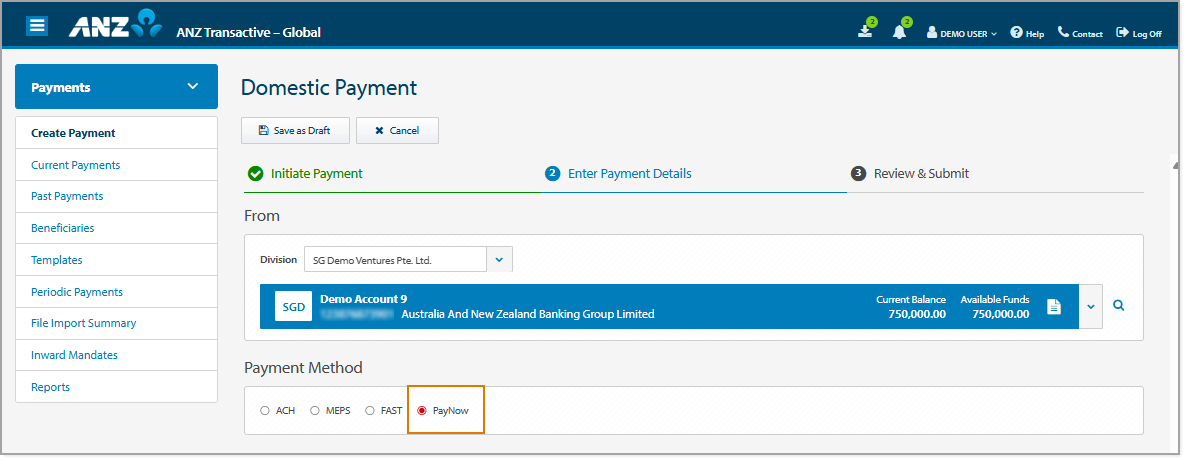Click the Current Balance 750,000.00 value

(917, 314)
